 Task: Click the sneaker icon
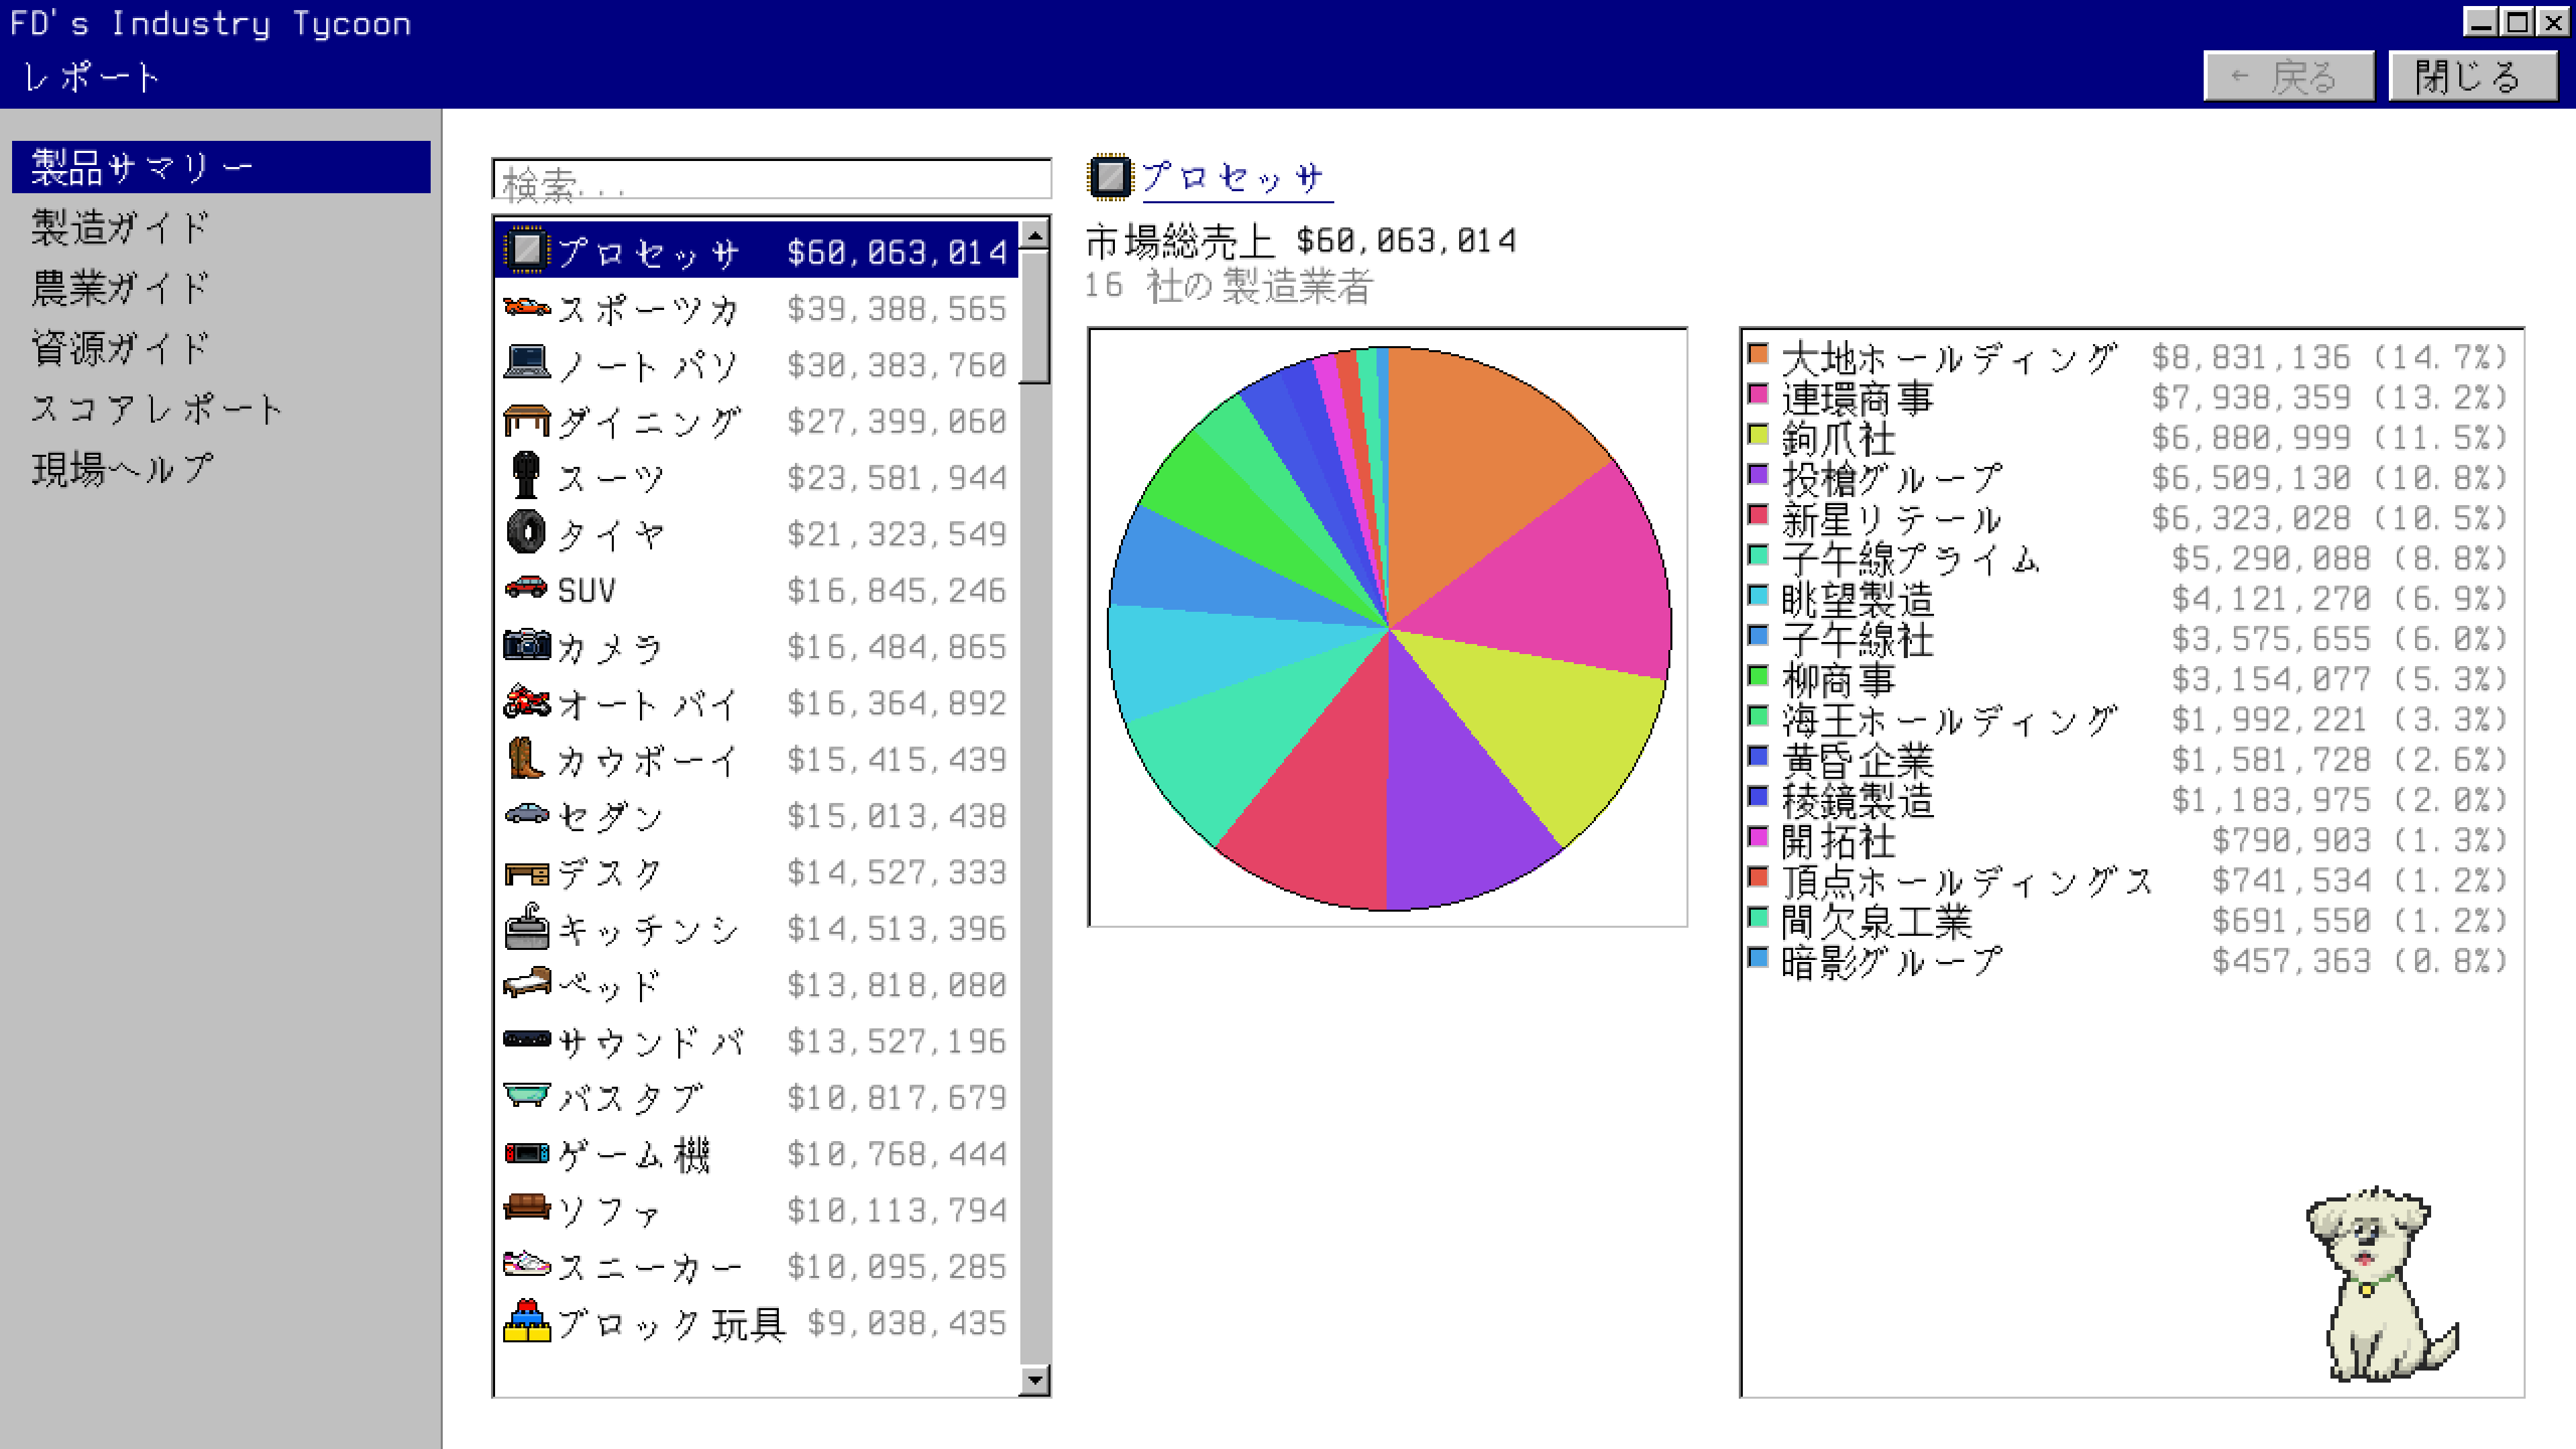click(x=526, y=1264)
